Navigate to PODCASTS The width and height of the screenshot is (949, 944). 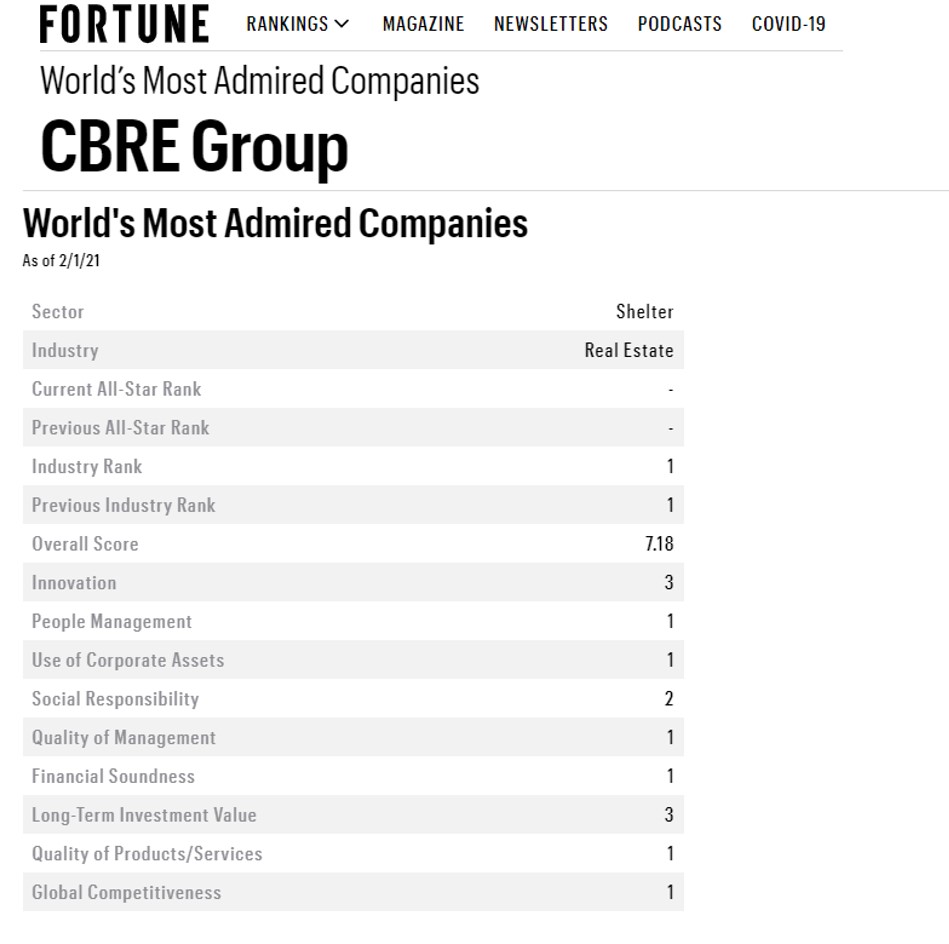pyautogui.click(x=679, y=24)
